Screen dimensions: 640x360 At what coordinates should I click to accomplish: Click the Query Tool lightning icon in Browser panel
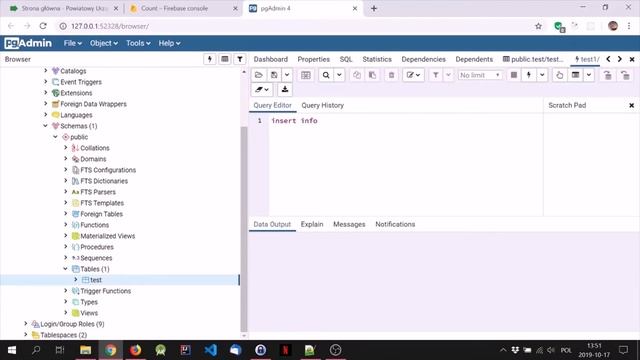pyautogui.click(x=209, y=59)
